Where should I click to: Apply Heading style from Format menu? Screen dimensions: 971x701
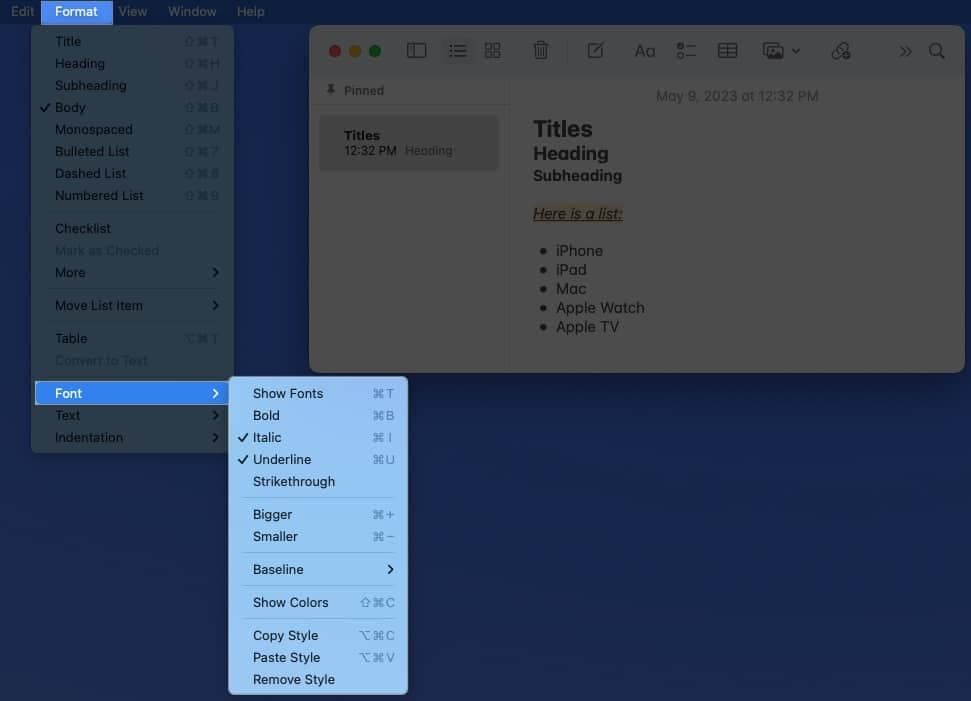pos(132,64)
